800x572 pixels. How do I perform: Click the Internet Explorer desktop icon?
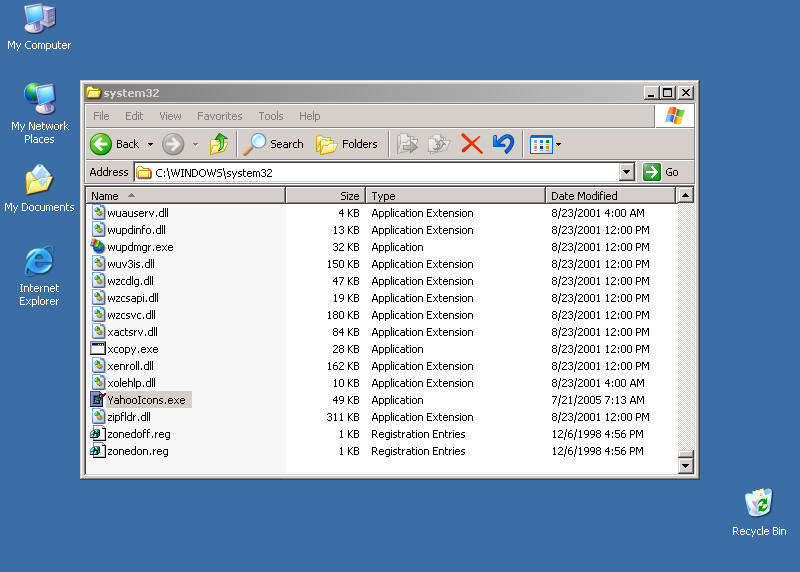pos(39,277)
